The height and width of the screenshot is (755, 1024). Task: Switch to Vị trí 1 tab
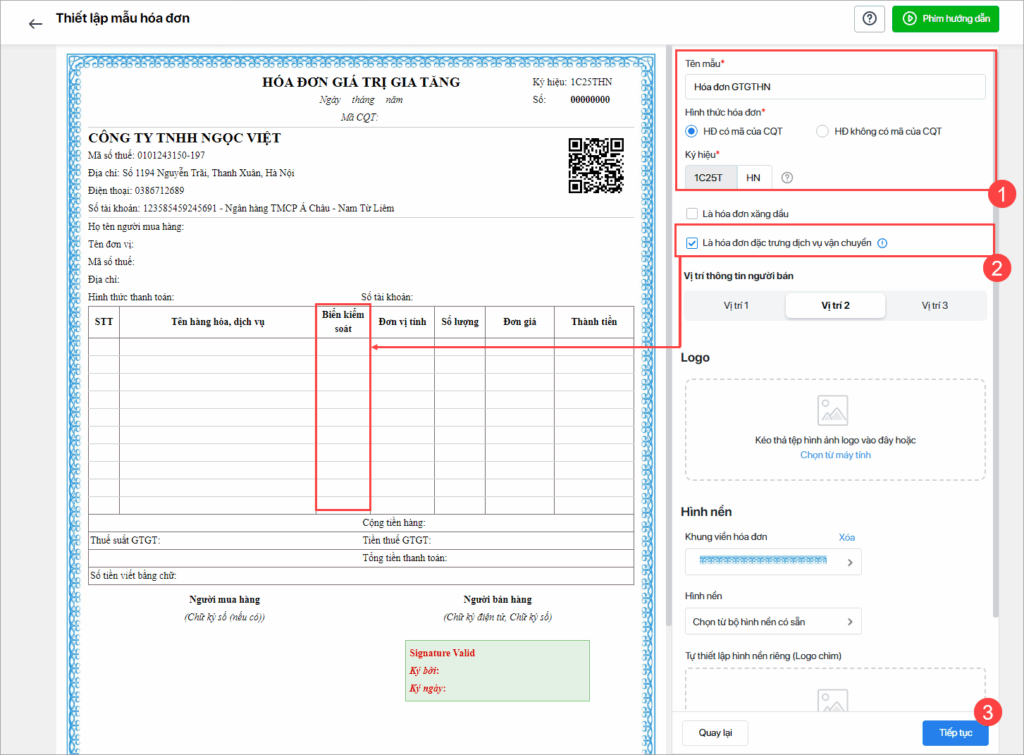tap(736, 306)
